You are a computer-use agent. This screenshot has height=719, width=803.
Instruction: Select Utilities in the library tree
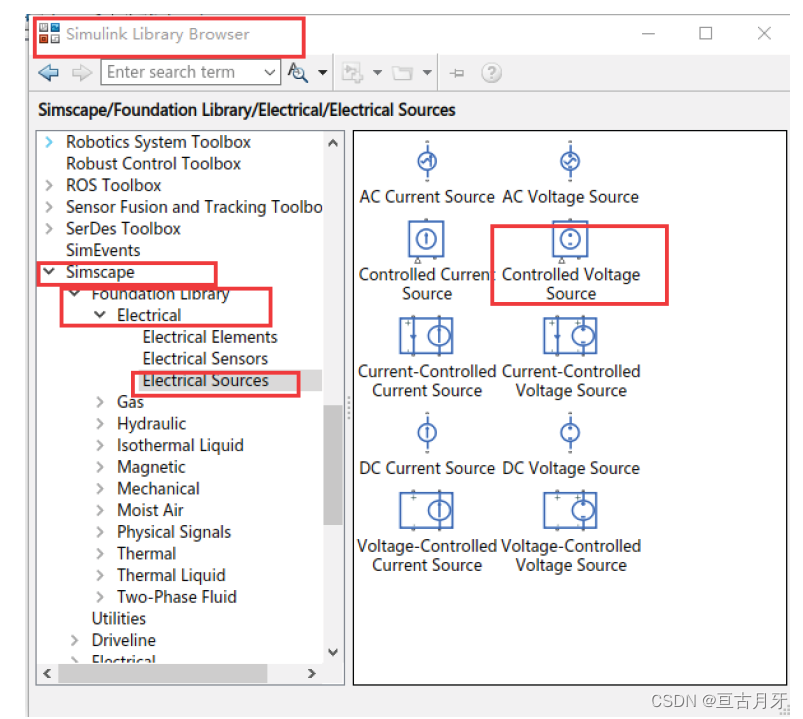click(119, 619)
